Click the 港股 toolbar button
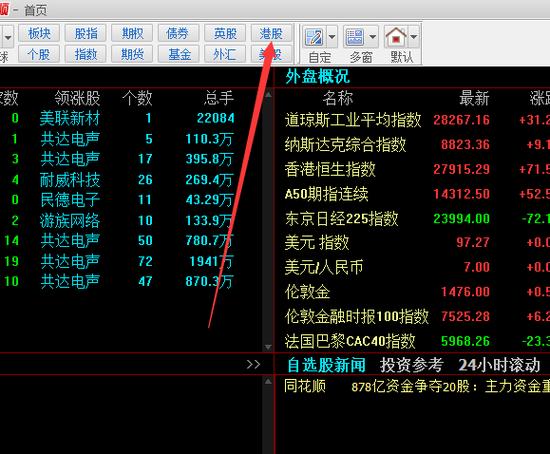550x454 pixels. tap(271, 33)
